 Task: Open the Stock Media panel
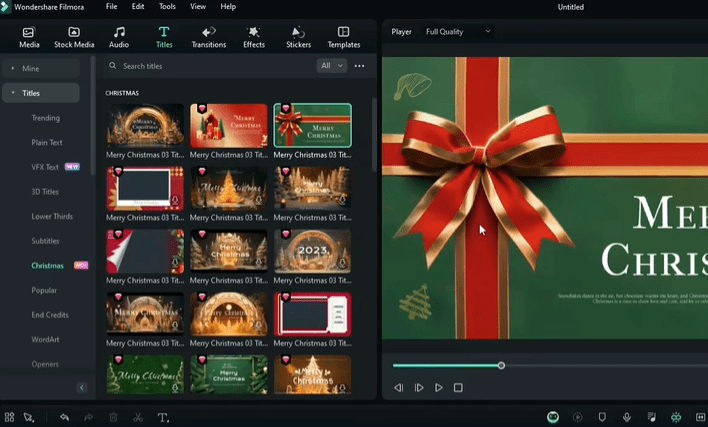[74, 37]
